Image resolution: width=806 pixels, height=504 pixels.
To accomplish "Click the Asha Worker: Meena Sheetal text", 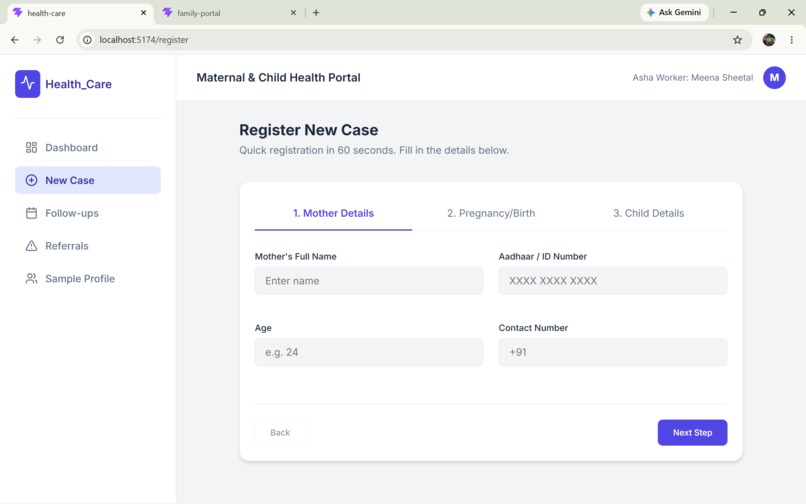I will pos(692,78).
